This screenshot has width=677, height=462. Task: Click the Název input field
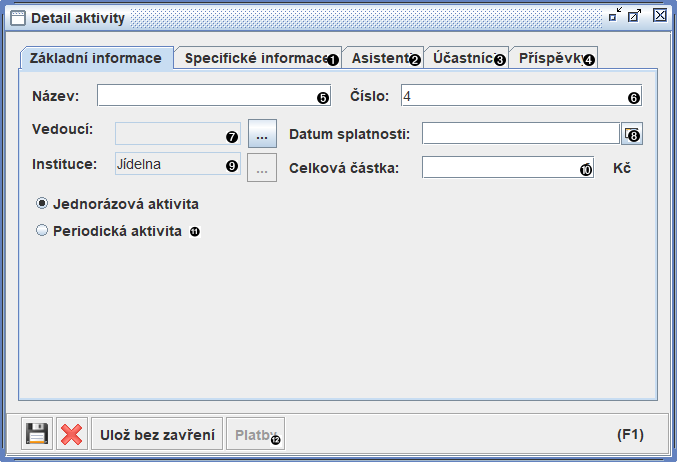pyautogui.click(x=214, y=95)
